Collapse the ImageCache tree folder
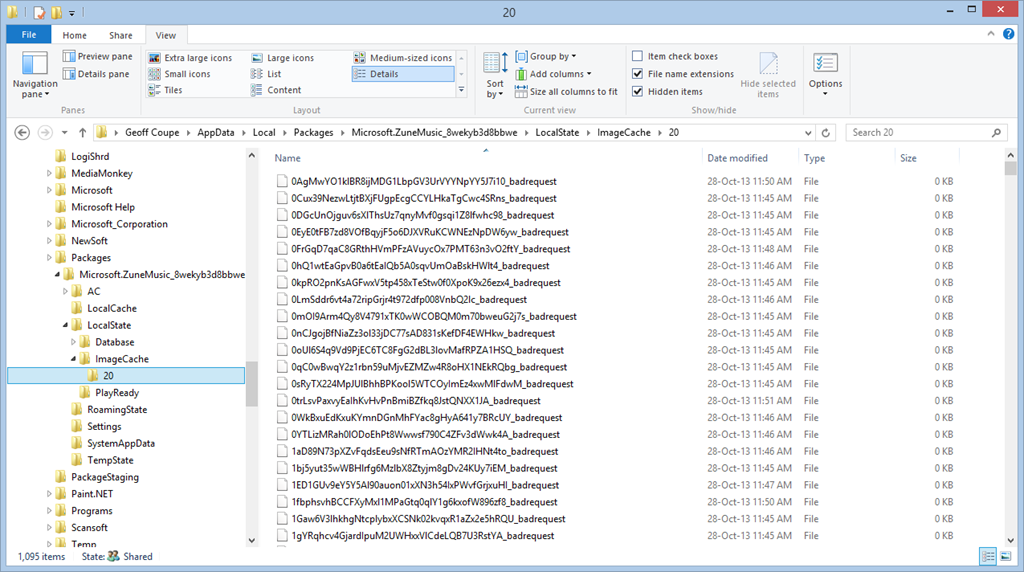 [x=73, y=359]
